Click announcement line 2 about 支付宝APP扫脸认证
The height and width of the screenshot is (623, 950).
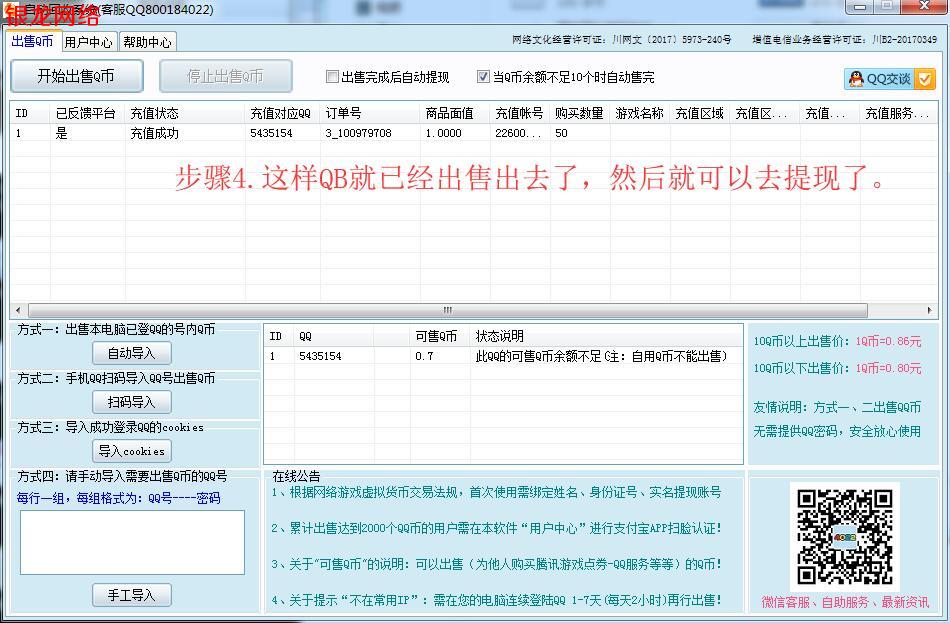click(496, 528)
